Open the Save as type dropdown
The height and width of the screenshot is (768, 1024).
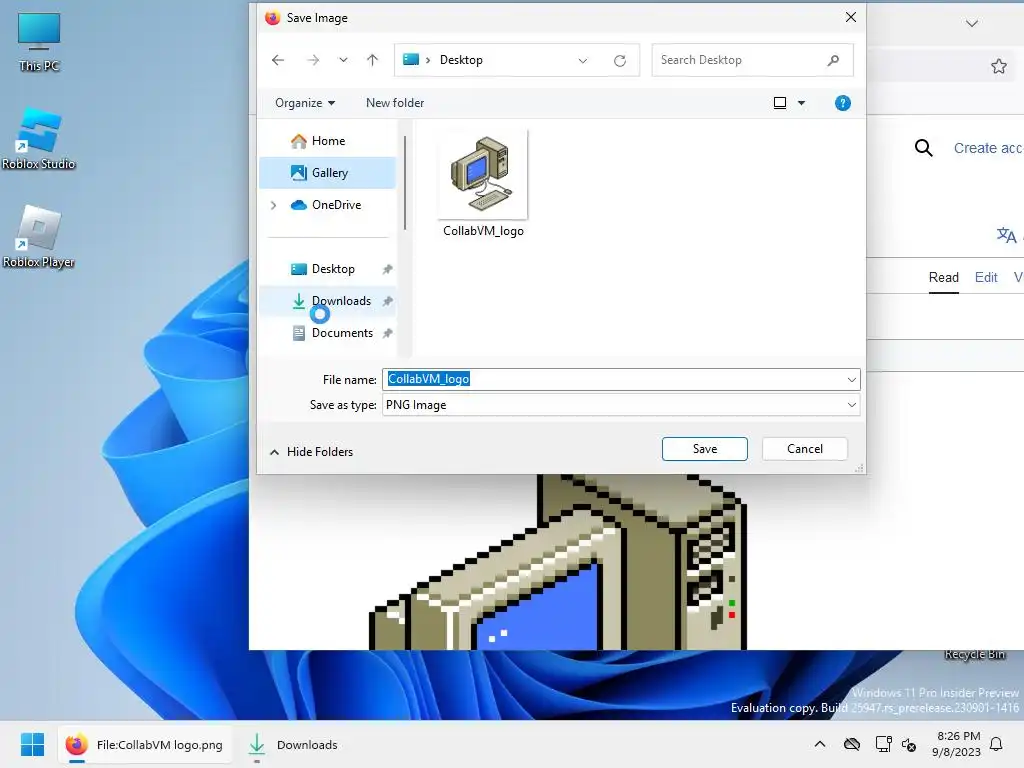point(621,405)
